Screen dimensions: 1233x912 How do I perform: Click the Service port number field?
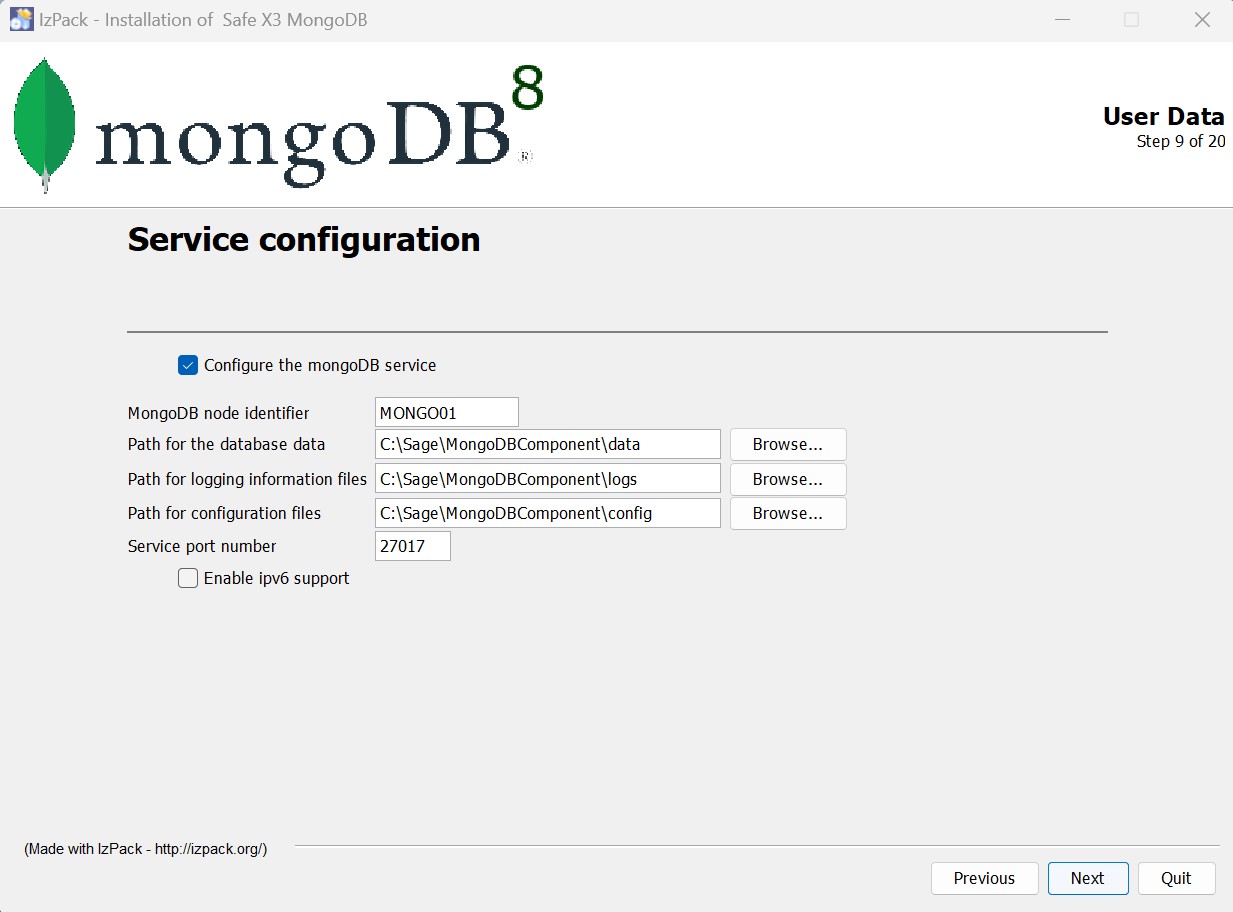click(412, 546)
